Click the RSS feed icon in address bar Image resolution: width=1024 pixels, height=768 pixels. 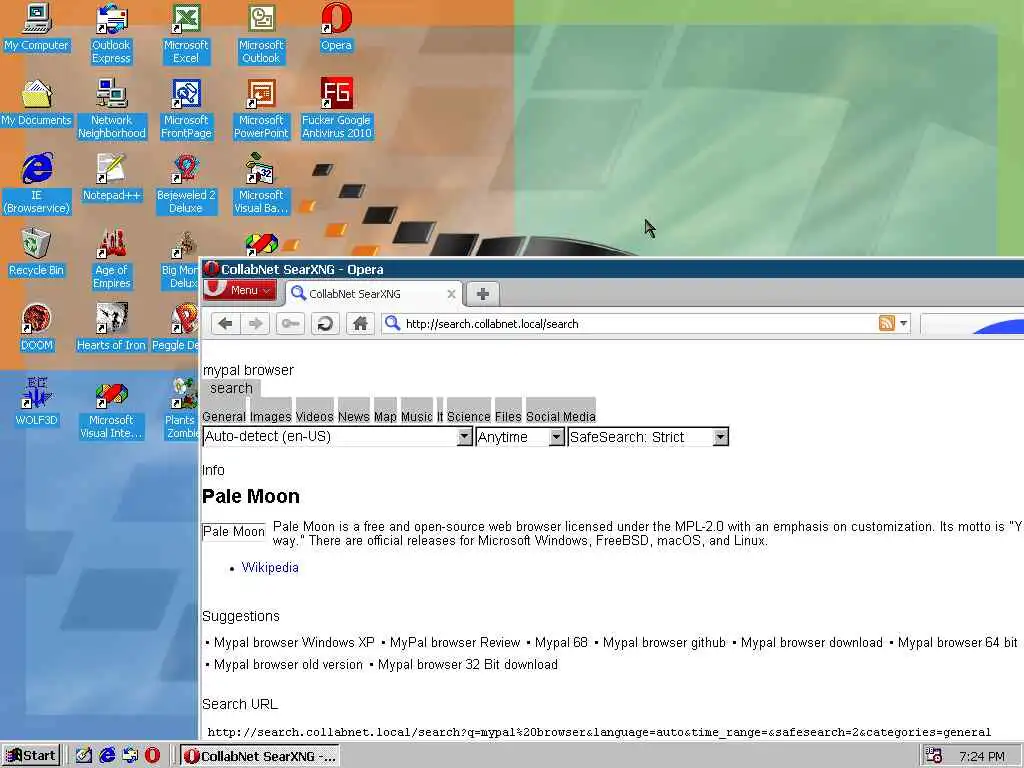click(x=886, y=323)
